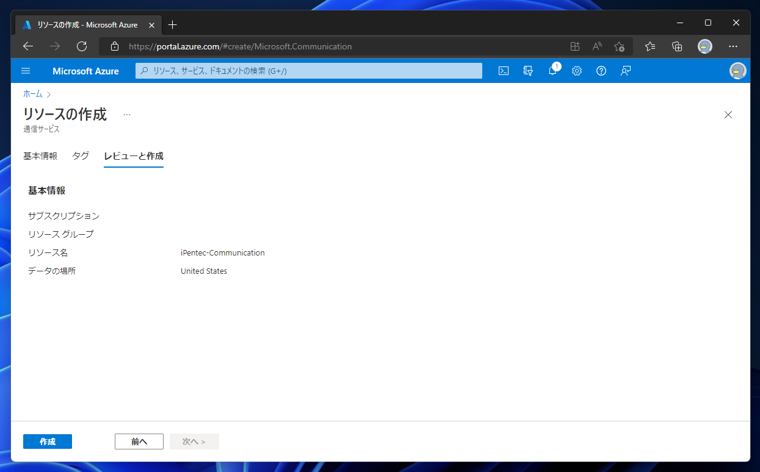Switch to the タグ tab
The image size is (760, 472).
coord(80,156)
